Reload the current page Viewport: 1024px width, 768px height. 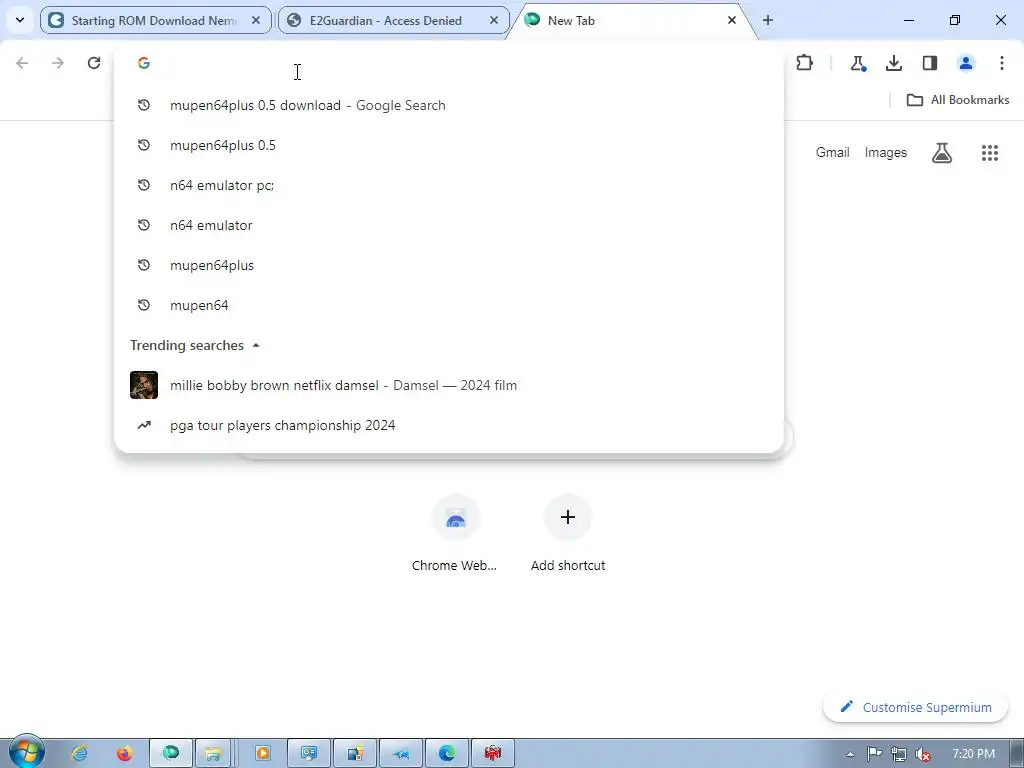click(94, 63)
